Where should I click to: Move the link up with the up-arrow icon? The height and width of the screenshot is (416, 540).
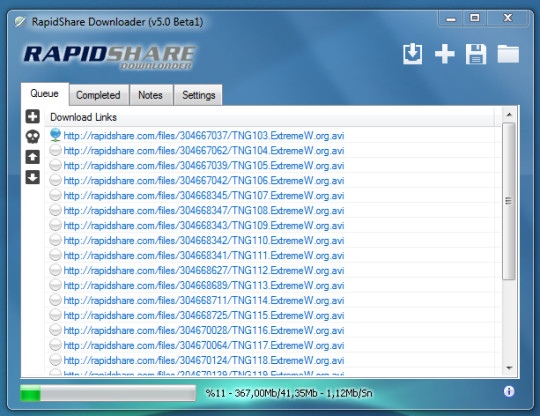[33, 157]
